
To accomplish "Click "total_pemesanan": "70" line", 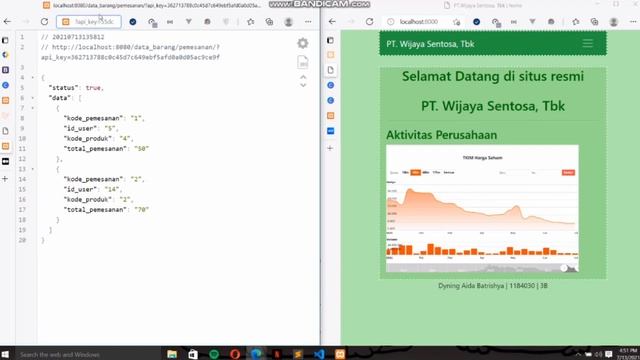I will [106, 209].
